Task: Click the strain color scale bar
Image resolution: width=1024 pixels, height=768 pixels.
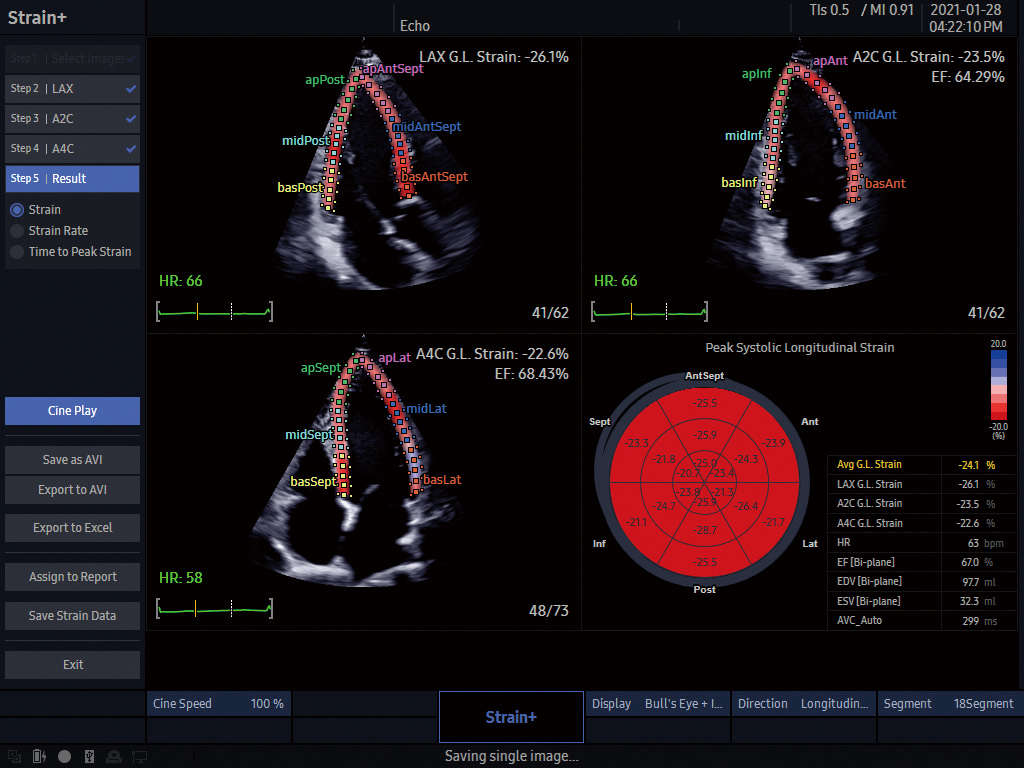Action: click(x=999, y=385)
